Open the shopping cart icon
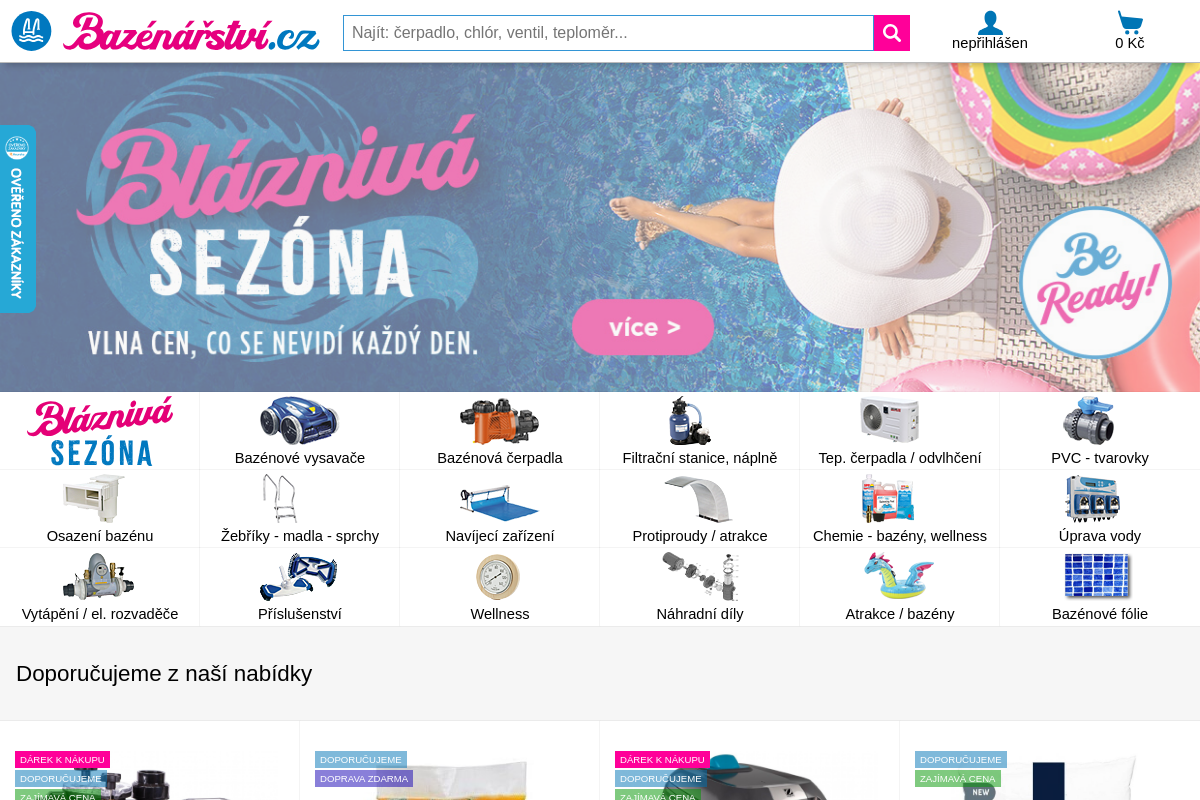1200x800 pixels. 1130,23
